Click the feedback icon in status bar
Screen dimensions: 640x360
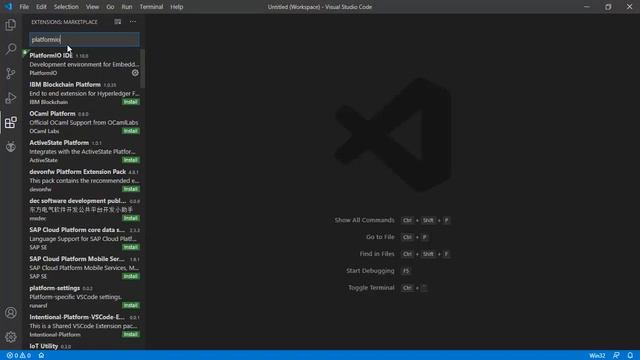click(616, 356)
